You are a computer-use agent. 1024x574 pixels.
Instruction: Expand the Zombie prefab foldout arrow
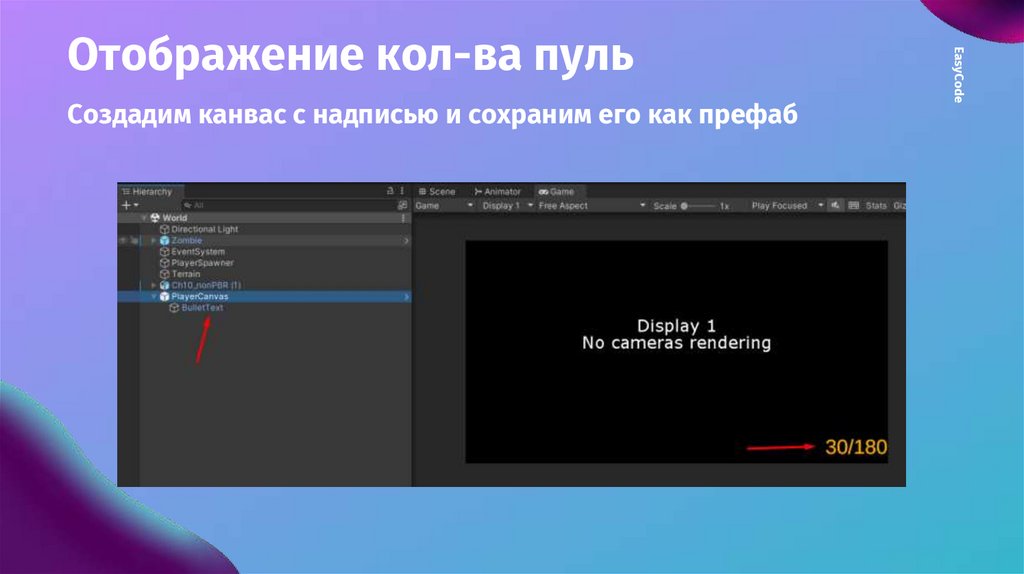pos(154,240)
